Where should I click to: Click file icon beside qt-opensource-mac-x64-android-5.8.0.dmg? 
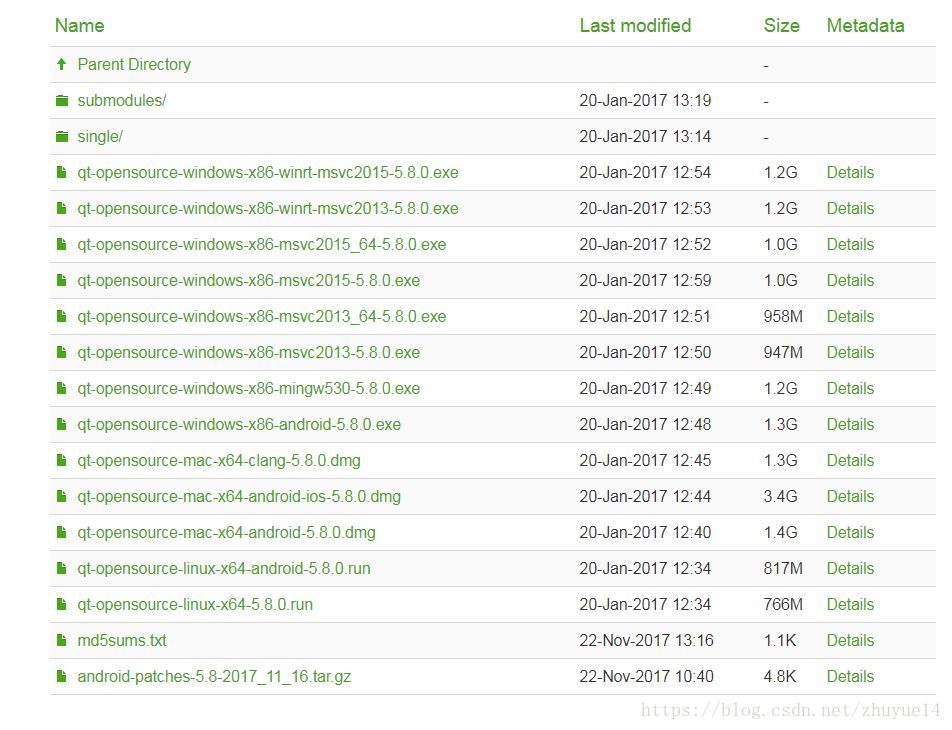click(61, 532)
